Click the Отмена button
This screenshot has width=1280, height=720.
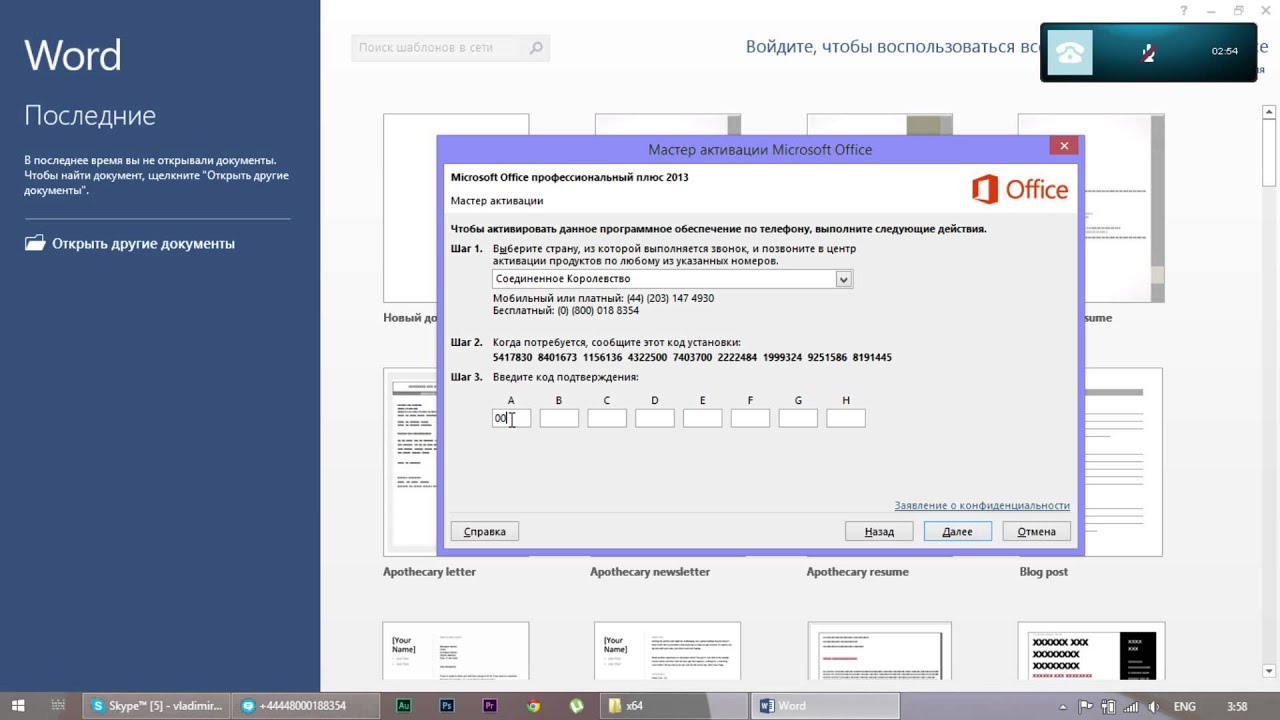pyautogui.click(x=1036, y=531)
